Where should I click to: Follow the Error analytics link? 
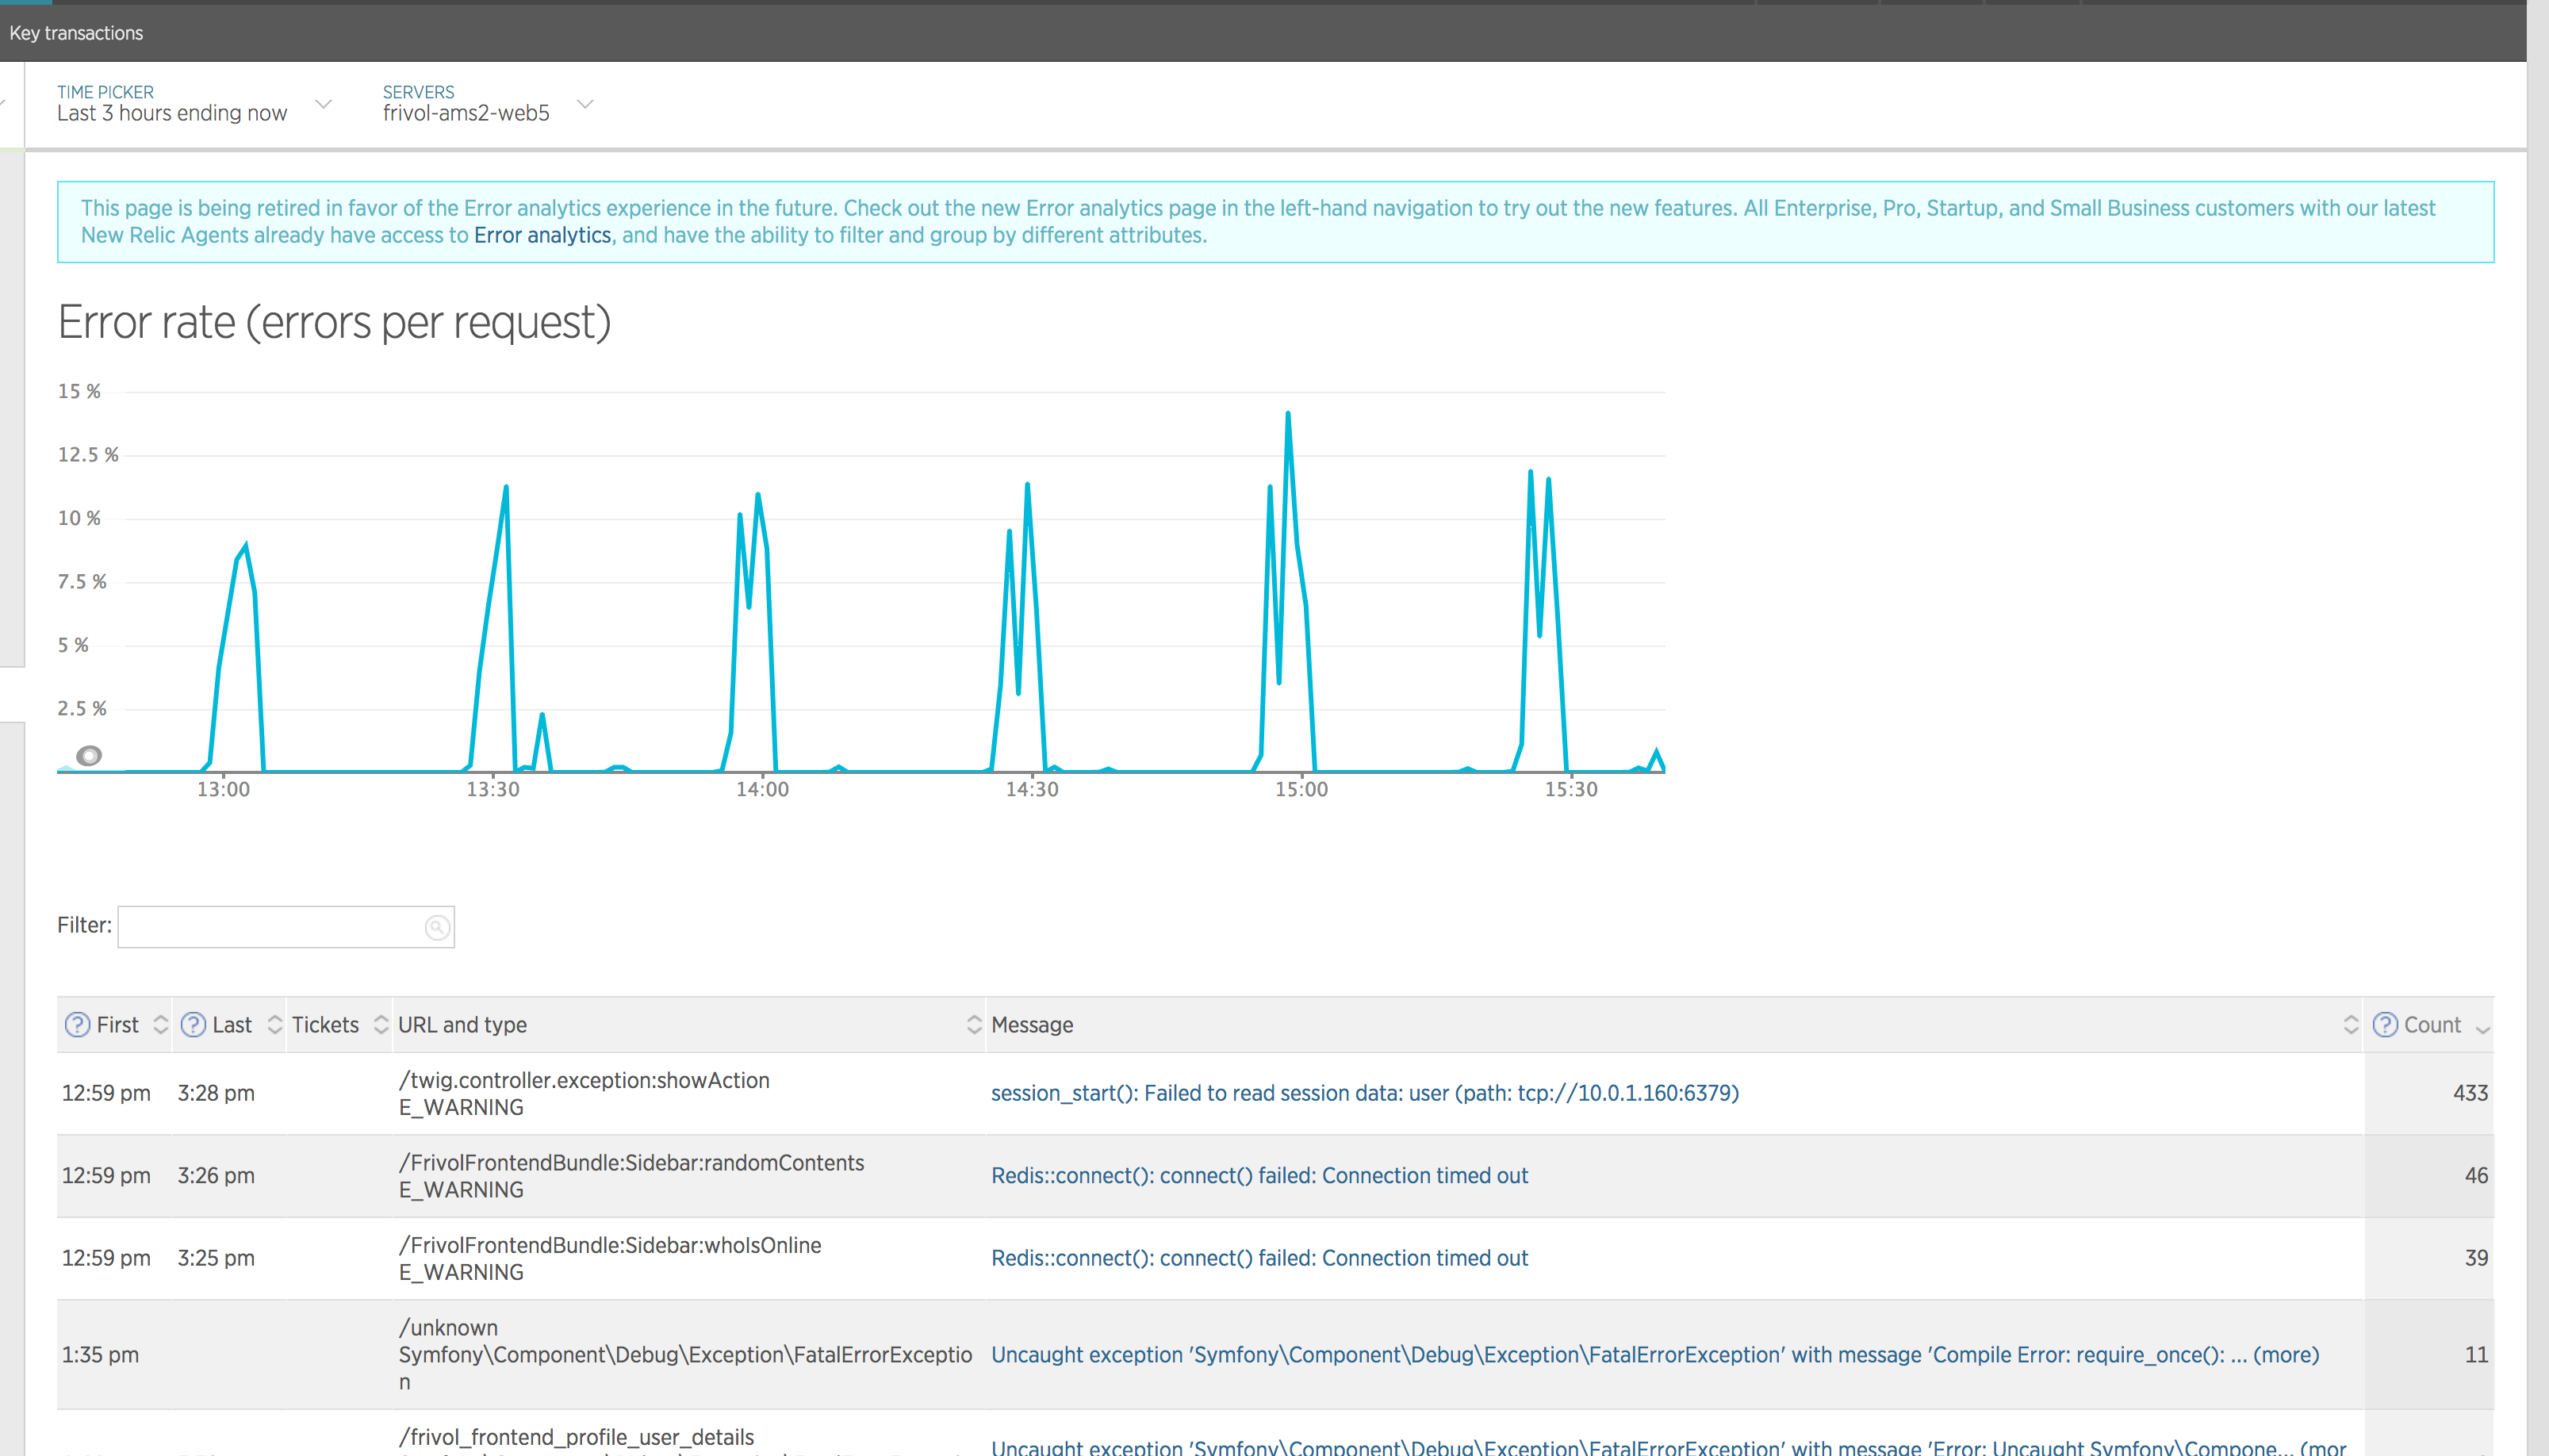pos(542,235)
